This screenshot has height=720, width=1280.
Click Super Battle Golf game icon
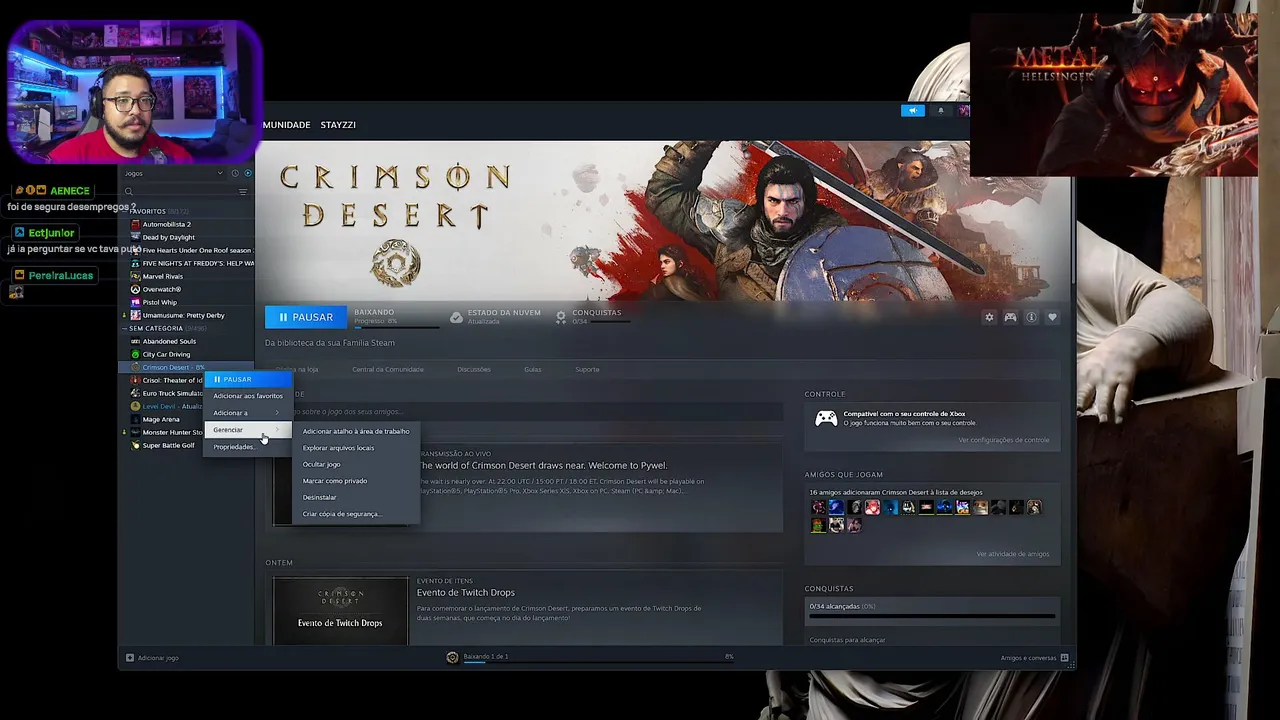coord(135,445)
